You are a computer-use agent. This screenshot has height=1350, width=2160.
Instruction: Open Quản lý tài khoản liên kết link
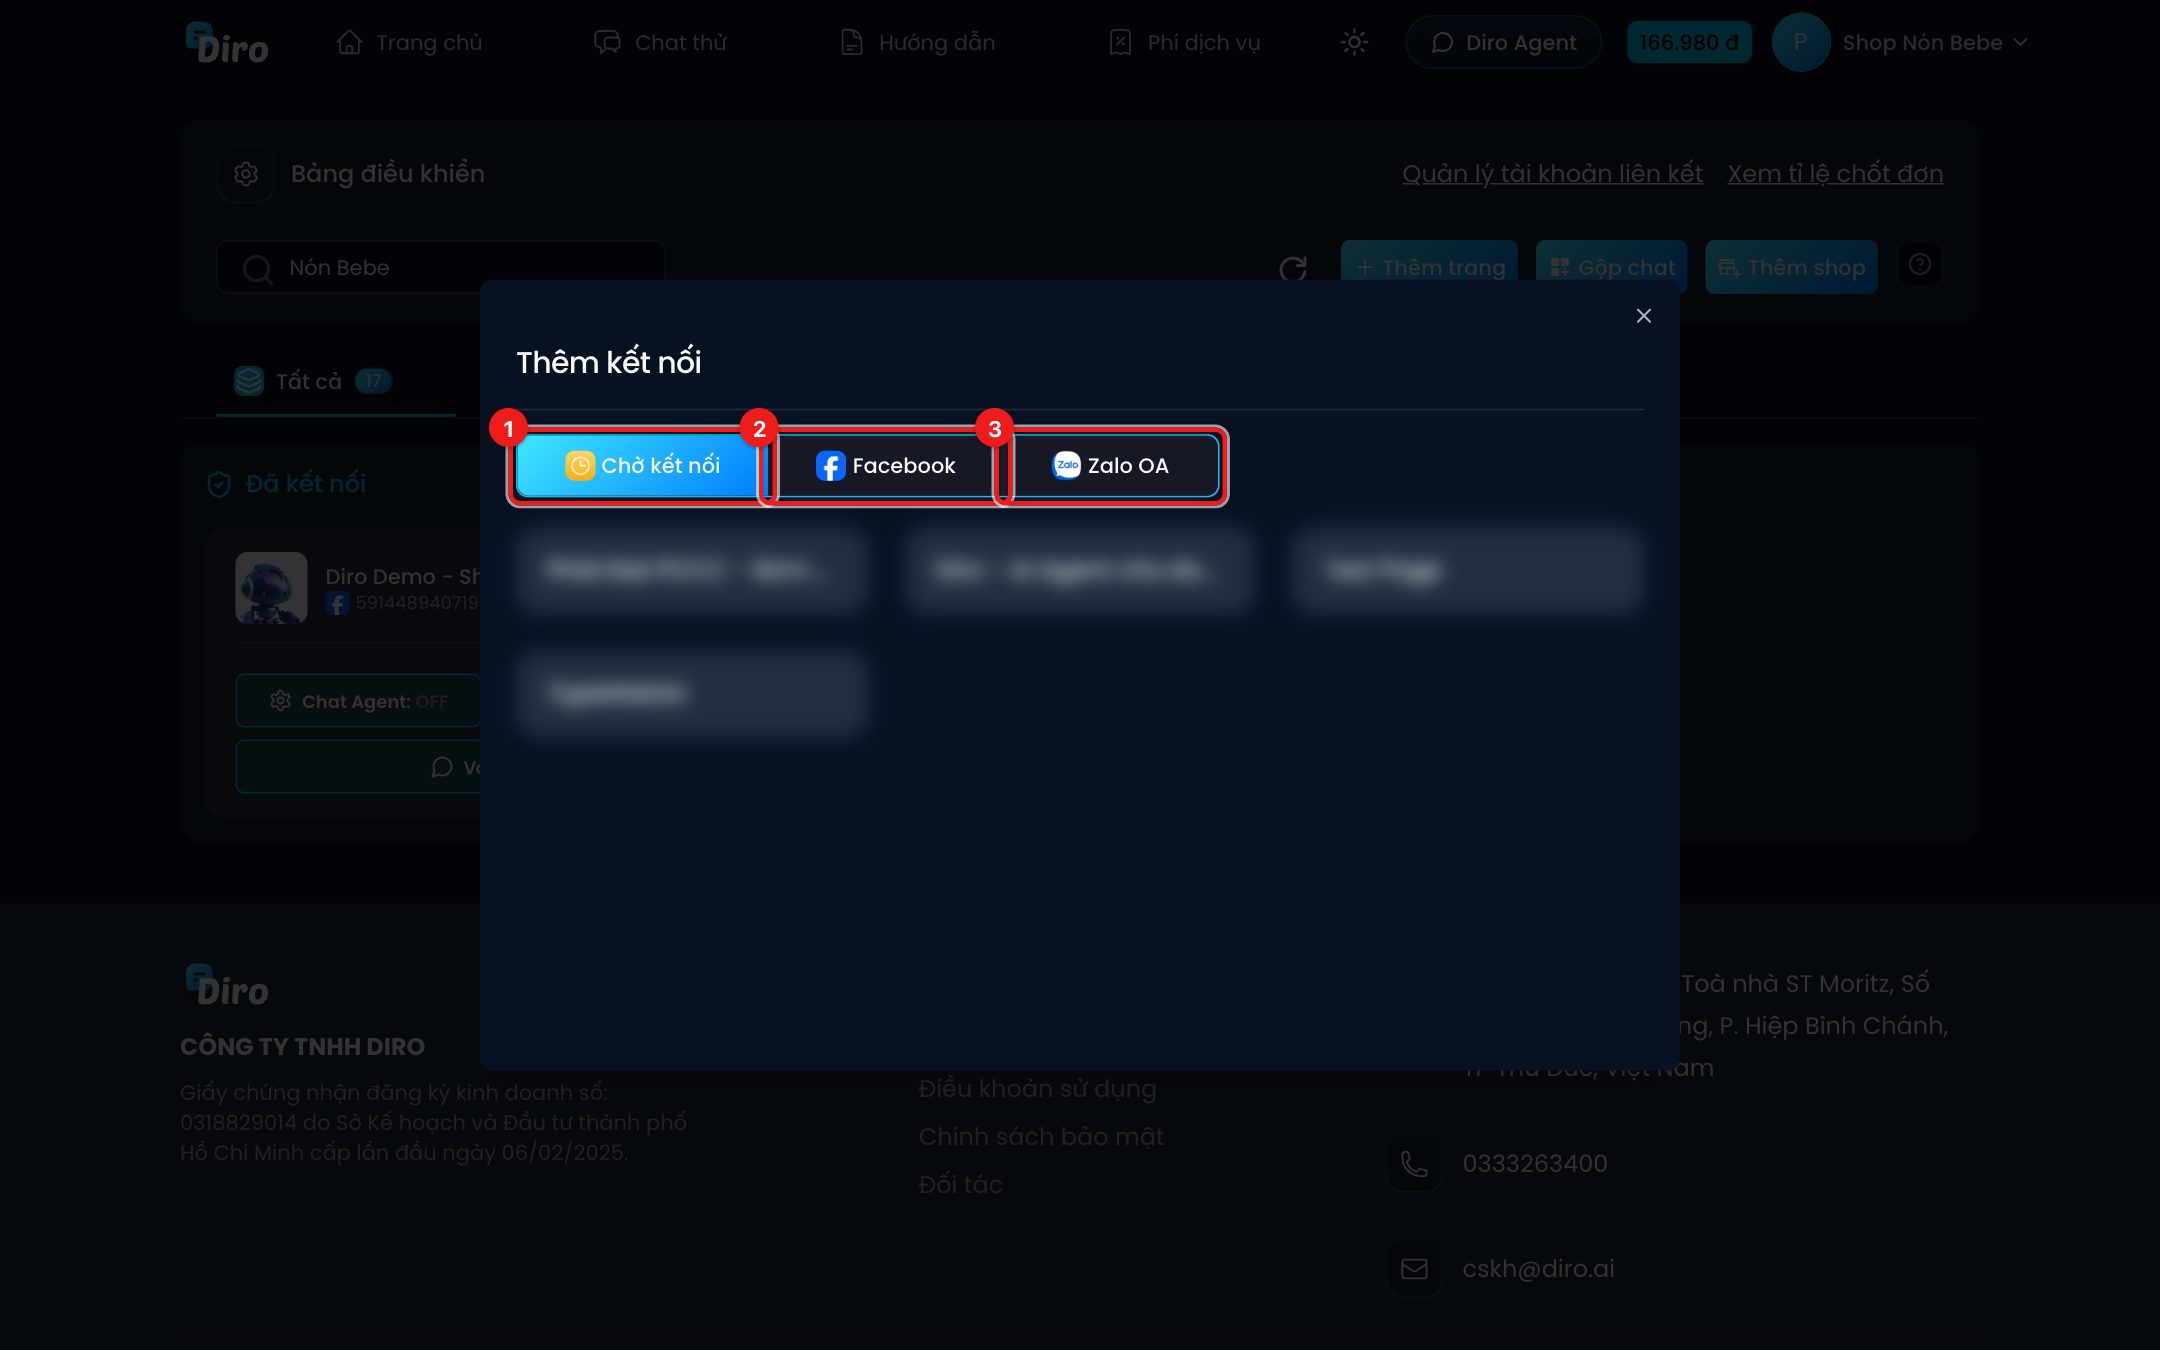pos(1552,174)
